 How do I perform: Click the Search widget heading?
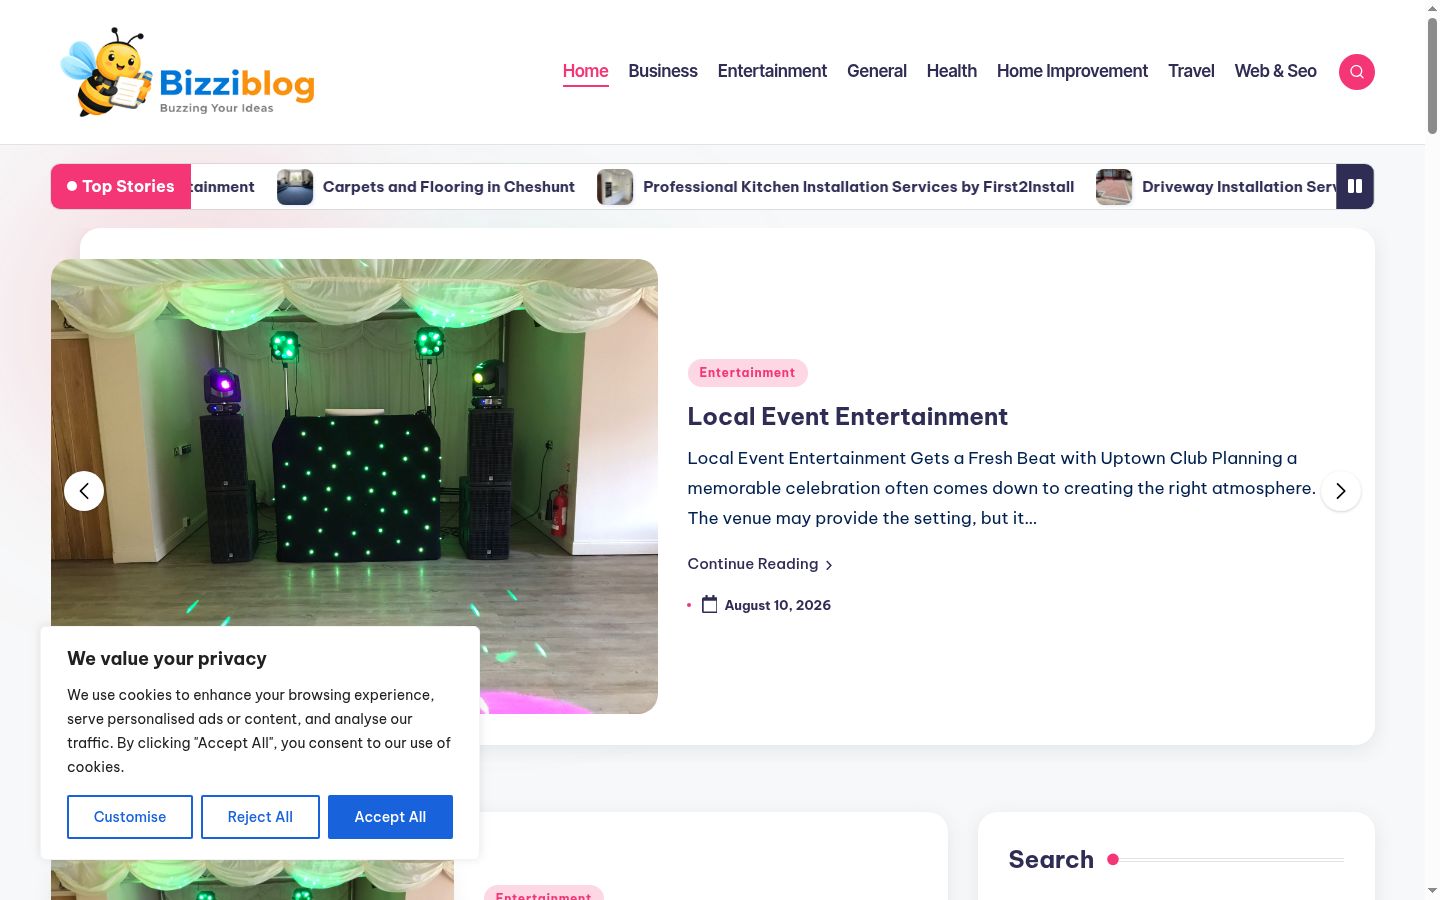tap(1051, 860)
